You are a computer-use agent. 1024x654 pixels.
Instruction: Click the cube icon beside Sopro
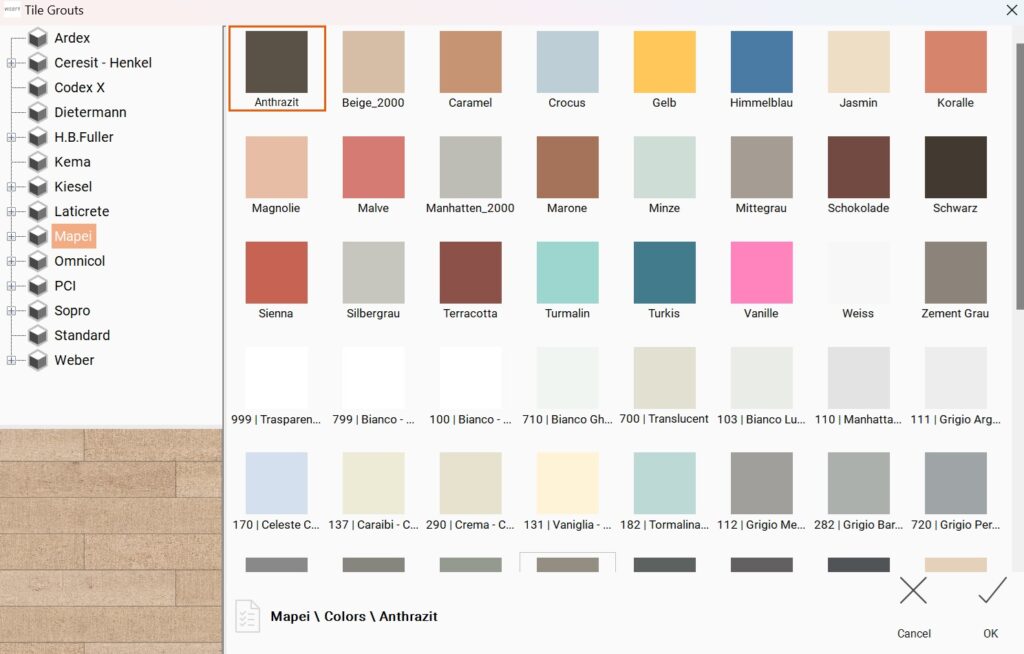38,310
